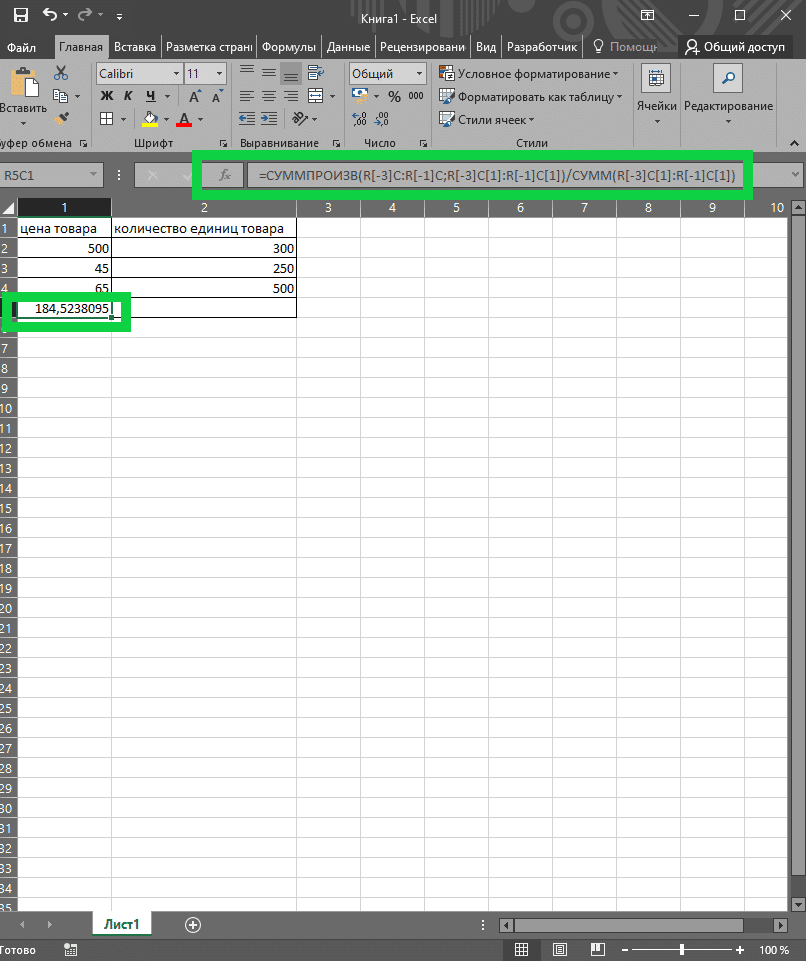Image resolution: width=806 pixels, height=961 pixels.
Task: Open the font name Calibri dropdown
Action: pyautogui.click(x=176, y=74)
